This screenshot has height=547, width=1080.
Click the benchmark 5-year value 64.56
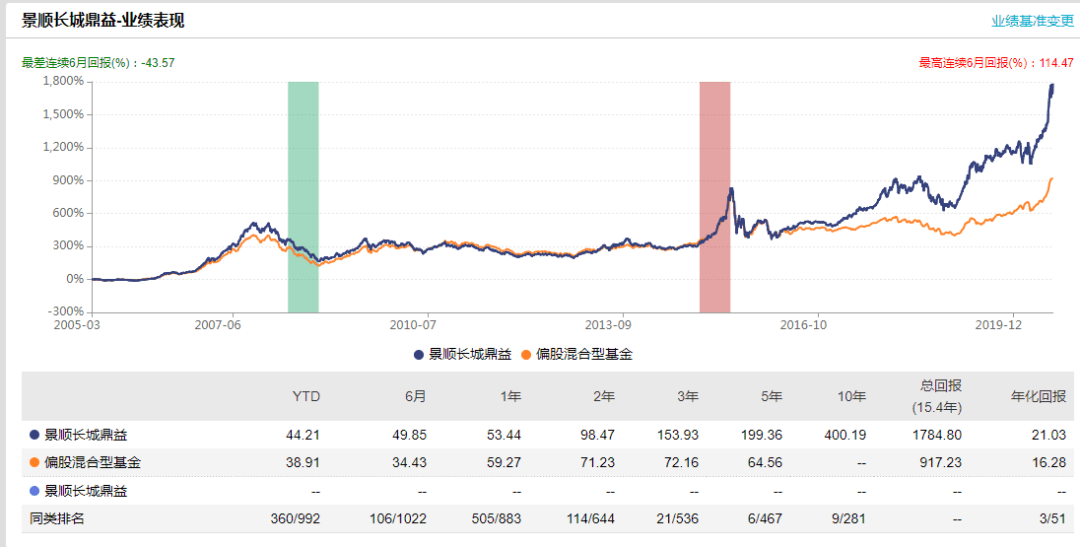[x=765, y=462]
